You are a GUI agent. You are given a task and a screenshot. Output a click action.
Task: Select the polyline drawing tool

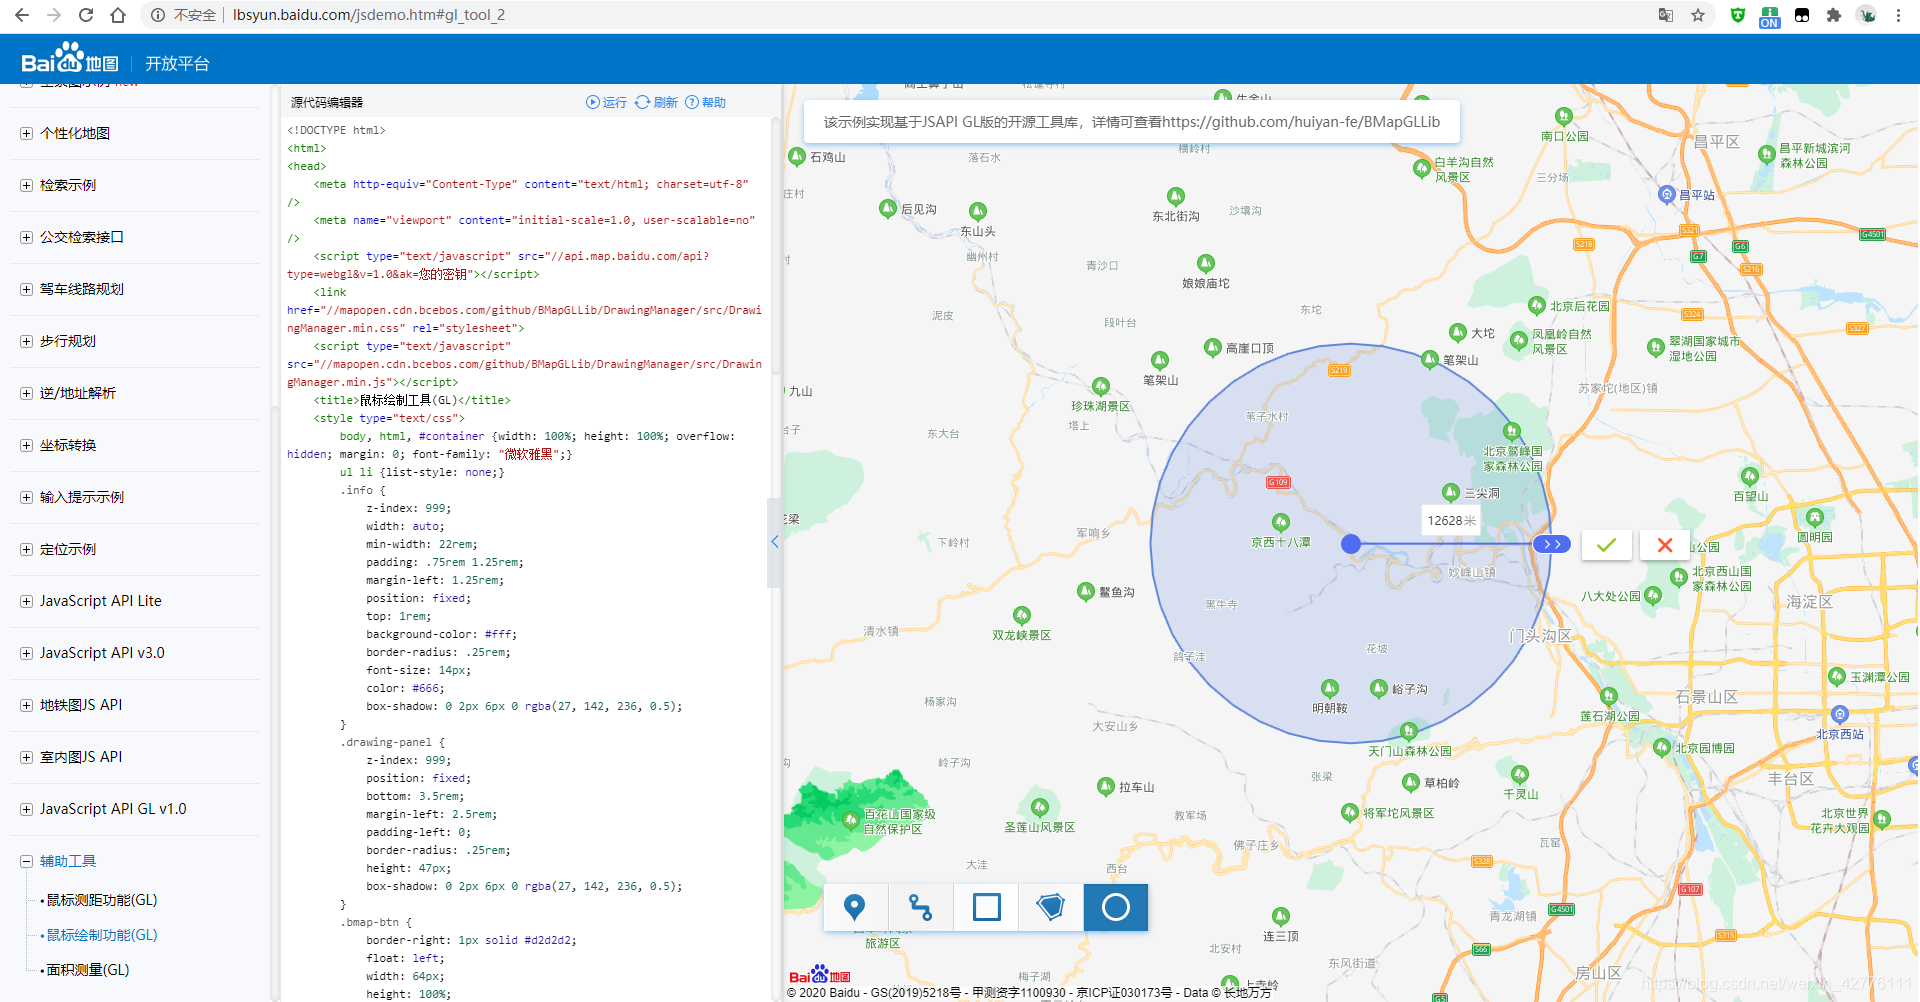click(920, 907)
